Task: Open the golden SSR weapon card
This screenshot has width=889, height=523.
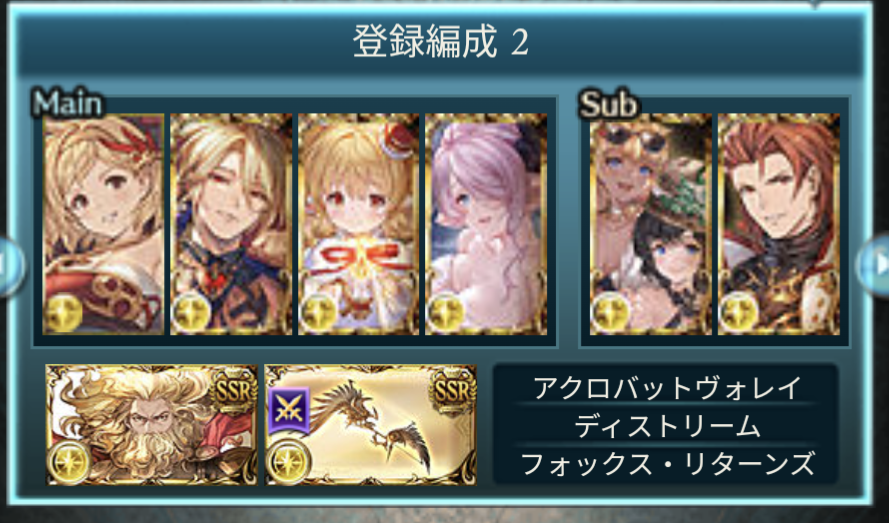Action: pos(371,425)
